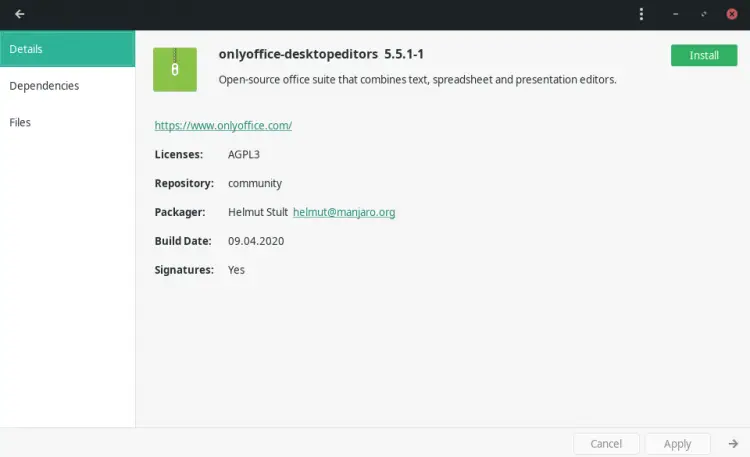Switch to the Details tab
750x457 pixels.
pyautogui.click(x=67, y=49)
